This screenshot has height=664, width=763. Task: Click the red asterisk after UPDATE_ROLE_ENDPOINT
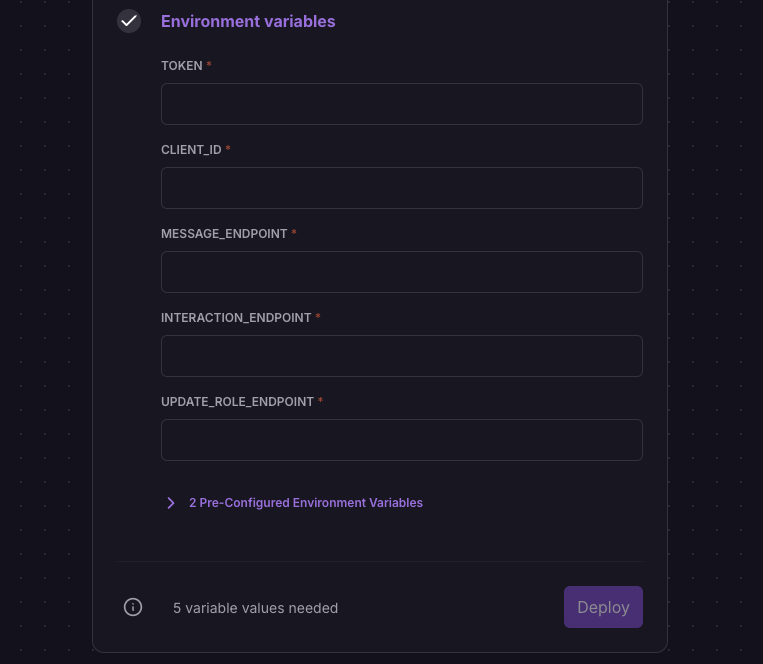tap(320, 401)
